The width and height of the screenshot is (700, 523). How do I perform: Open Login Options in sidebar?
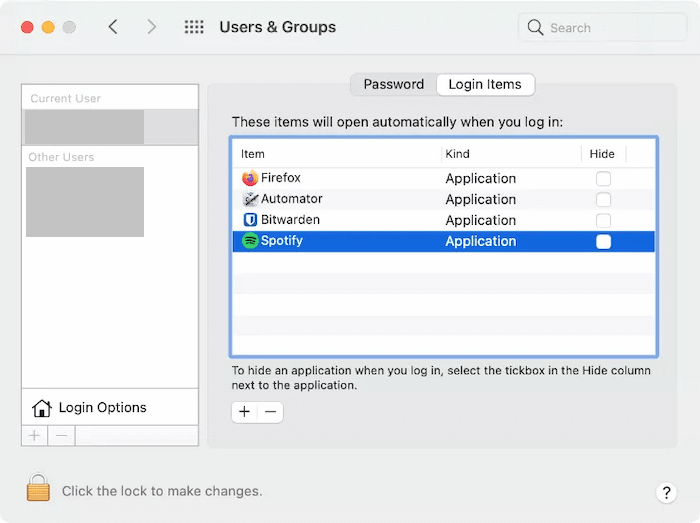pyautogui.click(x=110, y=407)
